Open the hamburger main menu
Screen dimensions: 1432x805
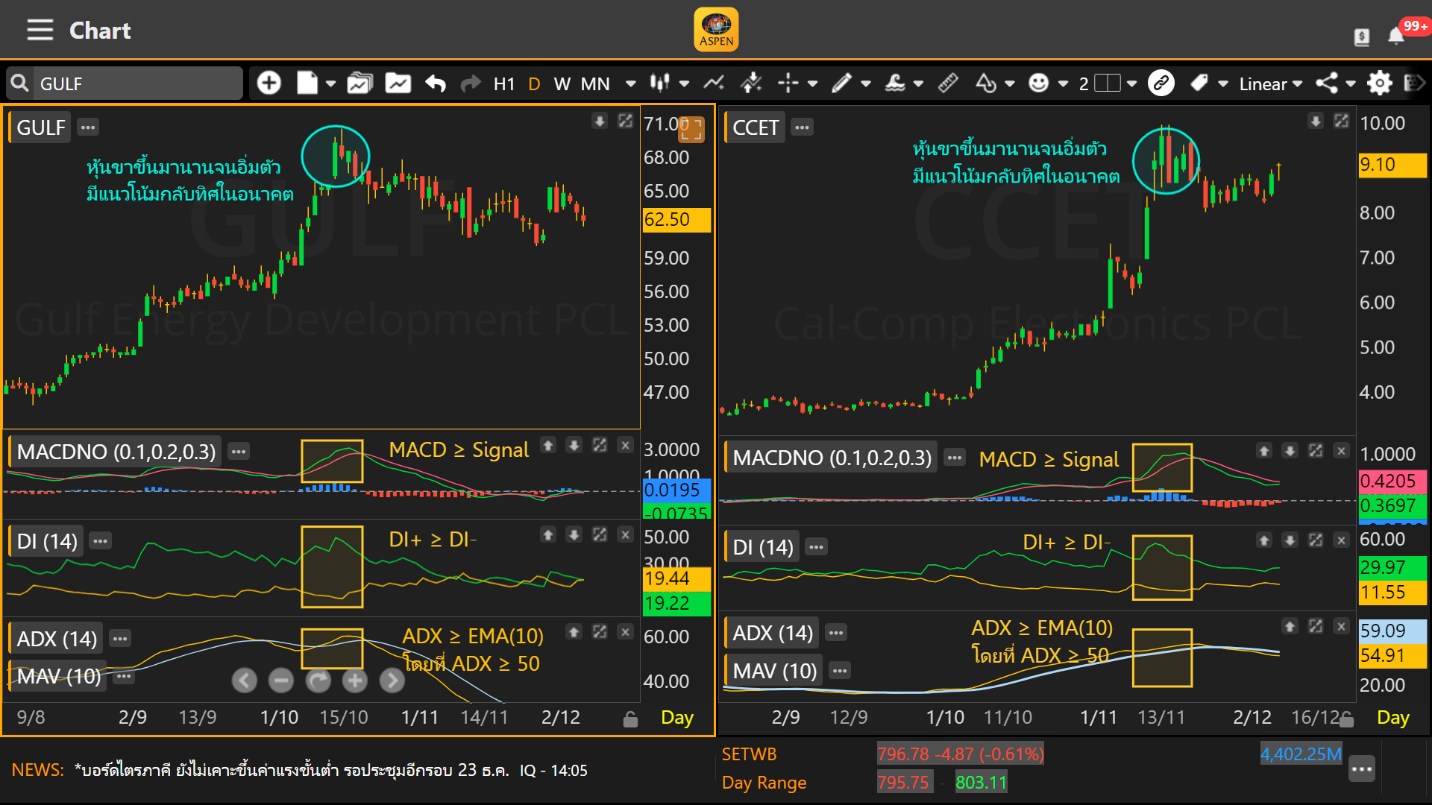click(x=40, y=30)
